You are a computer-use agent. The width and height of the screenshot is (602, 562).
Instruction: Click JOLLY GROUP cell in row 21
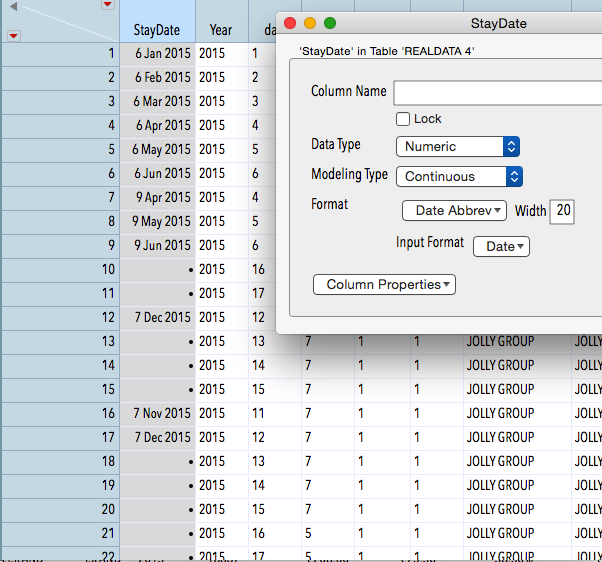point(517,534)
